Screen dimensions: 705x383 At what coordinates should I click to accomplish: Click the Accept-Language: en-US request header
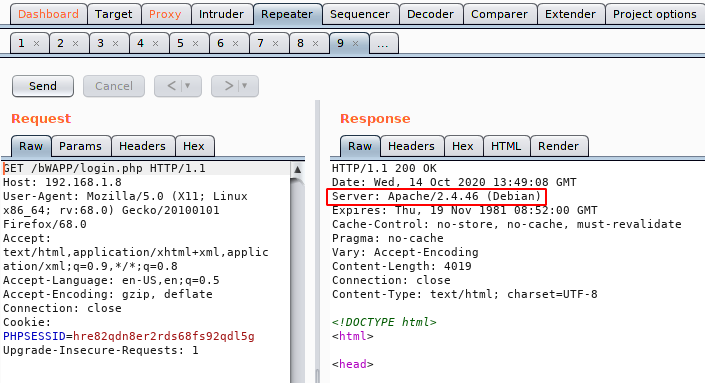pyautogui.click(x=112, y=280)
